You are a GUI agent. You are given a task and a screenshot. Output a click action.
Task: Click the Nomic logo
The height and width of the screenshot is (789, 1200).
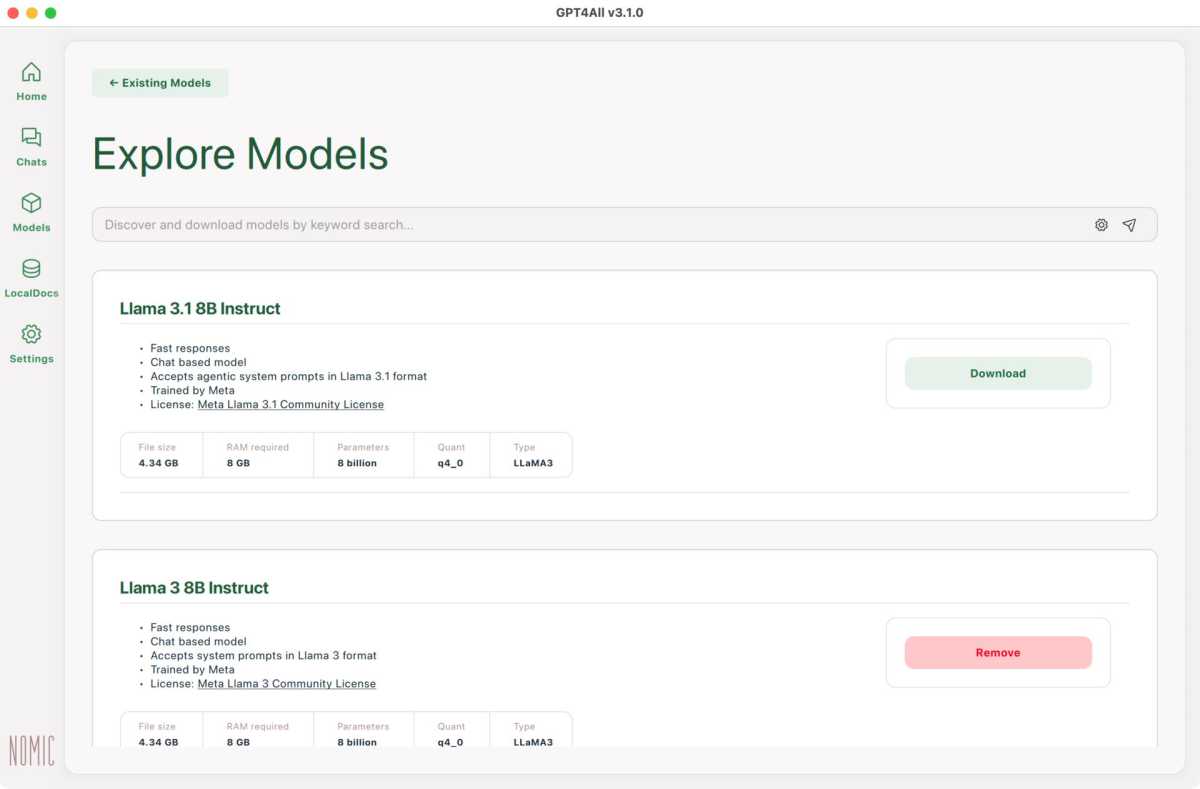click(x=31, y=750)
